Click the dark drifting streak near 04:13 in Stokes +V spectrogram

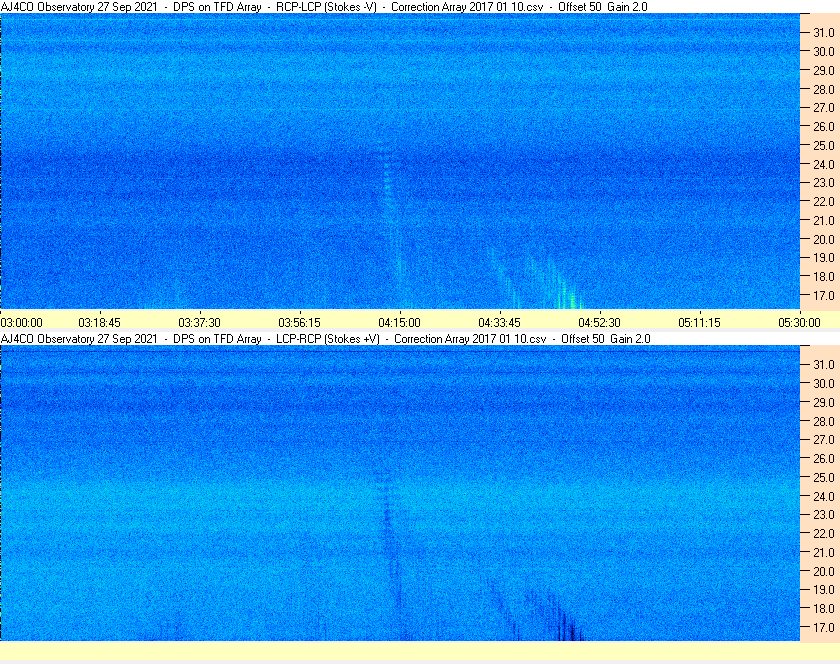click(x=391, y=541)
